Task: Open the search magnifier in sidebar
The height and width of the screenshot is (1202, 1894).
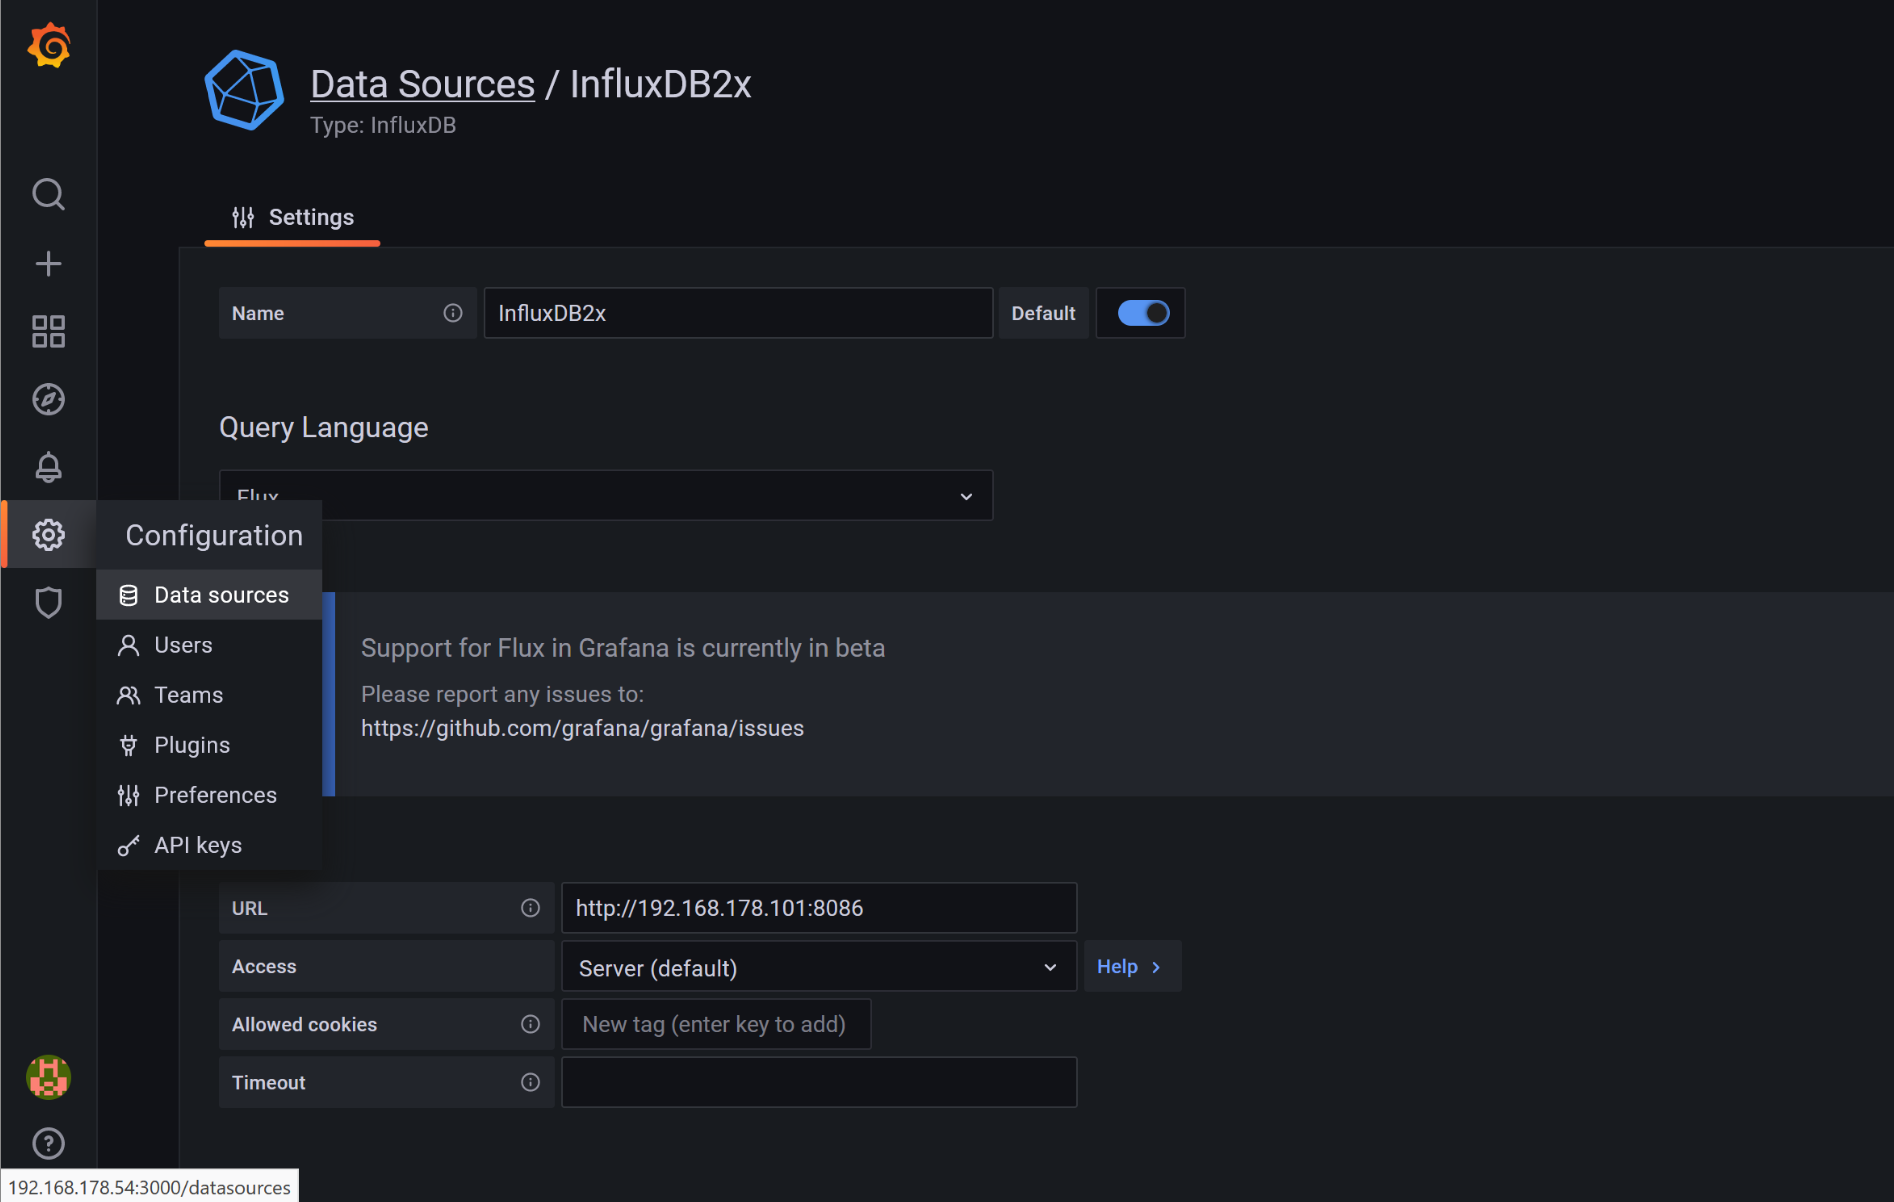Action: click(x=48, y=194)
